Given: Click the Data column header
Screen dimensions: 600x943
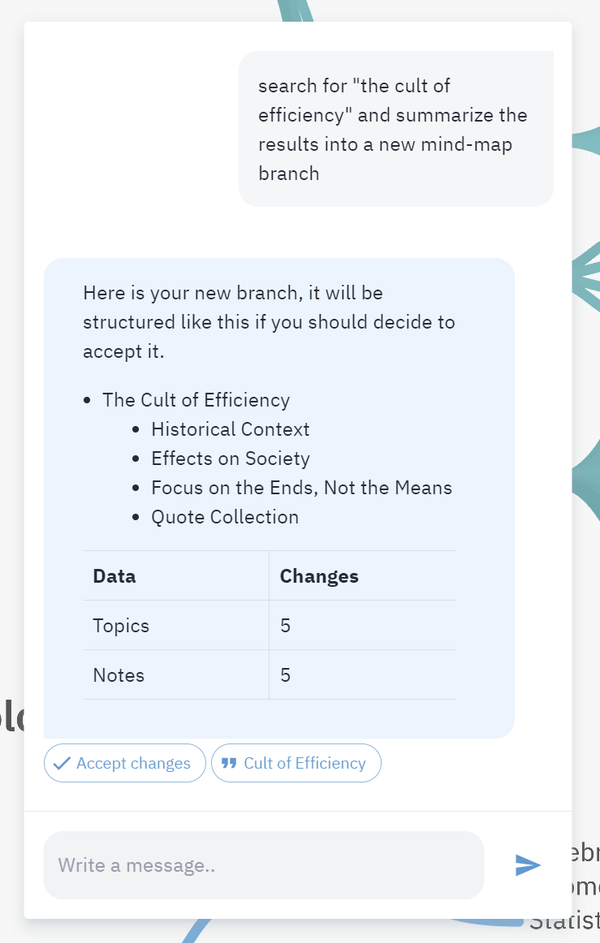Looking at the screenshot, I should (x=114, y=576).
